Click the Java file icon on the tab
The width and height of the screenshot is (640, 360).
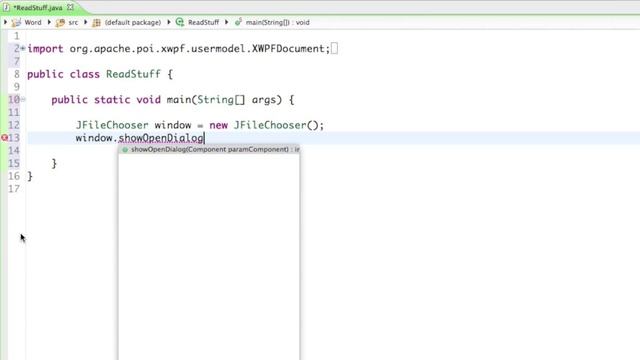tap(7, 7)
